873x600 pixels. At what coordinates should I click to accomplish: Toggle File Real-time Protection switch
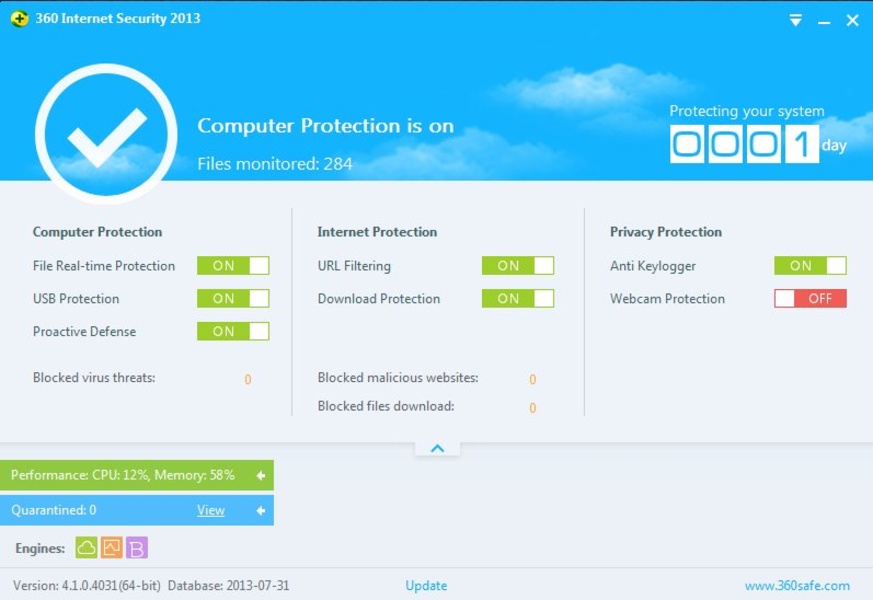click(x=233, y=265)
